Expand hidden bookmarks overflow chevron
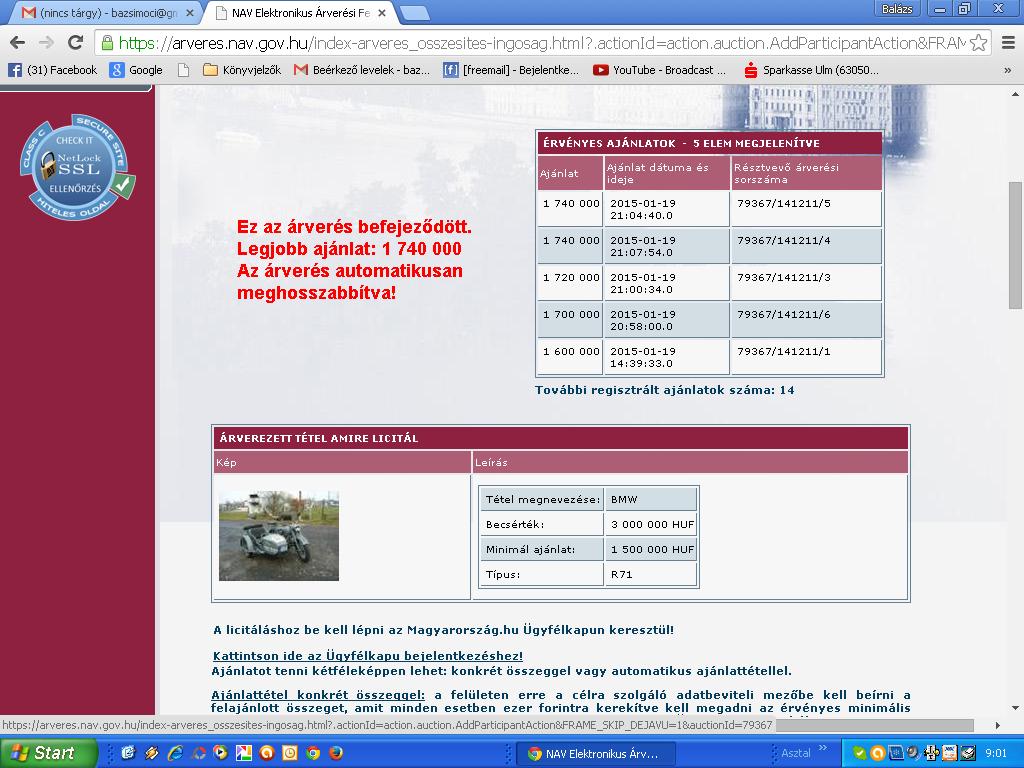Image resolution: width=1024 pixels, height=768 pixels. (x=1007, y=70)
